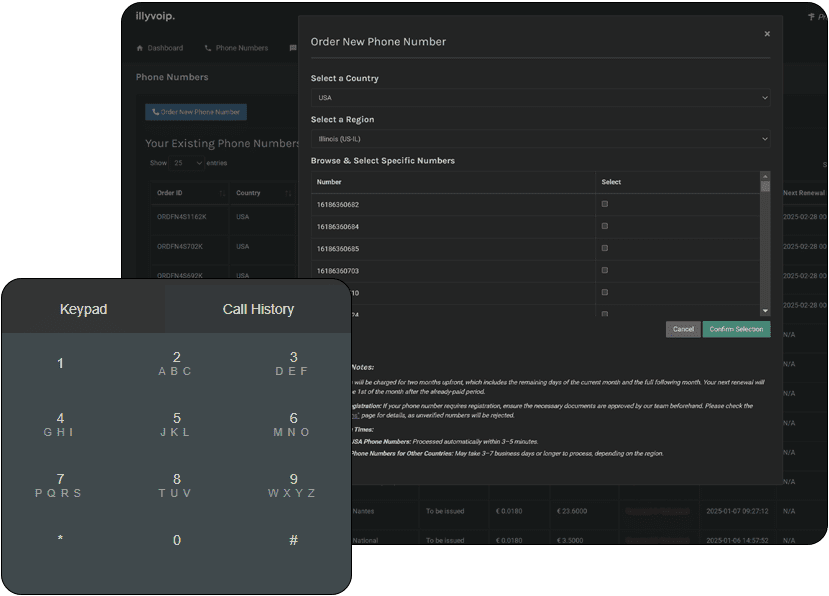Tick the checkbox for 16186360684
Viewport: 829px width, 596px height.
605,226
